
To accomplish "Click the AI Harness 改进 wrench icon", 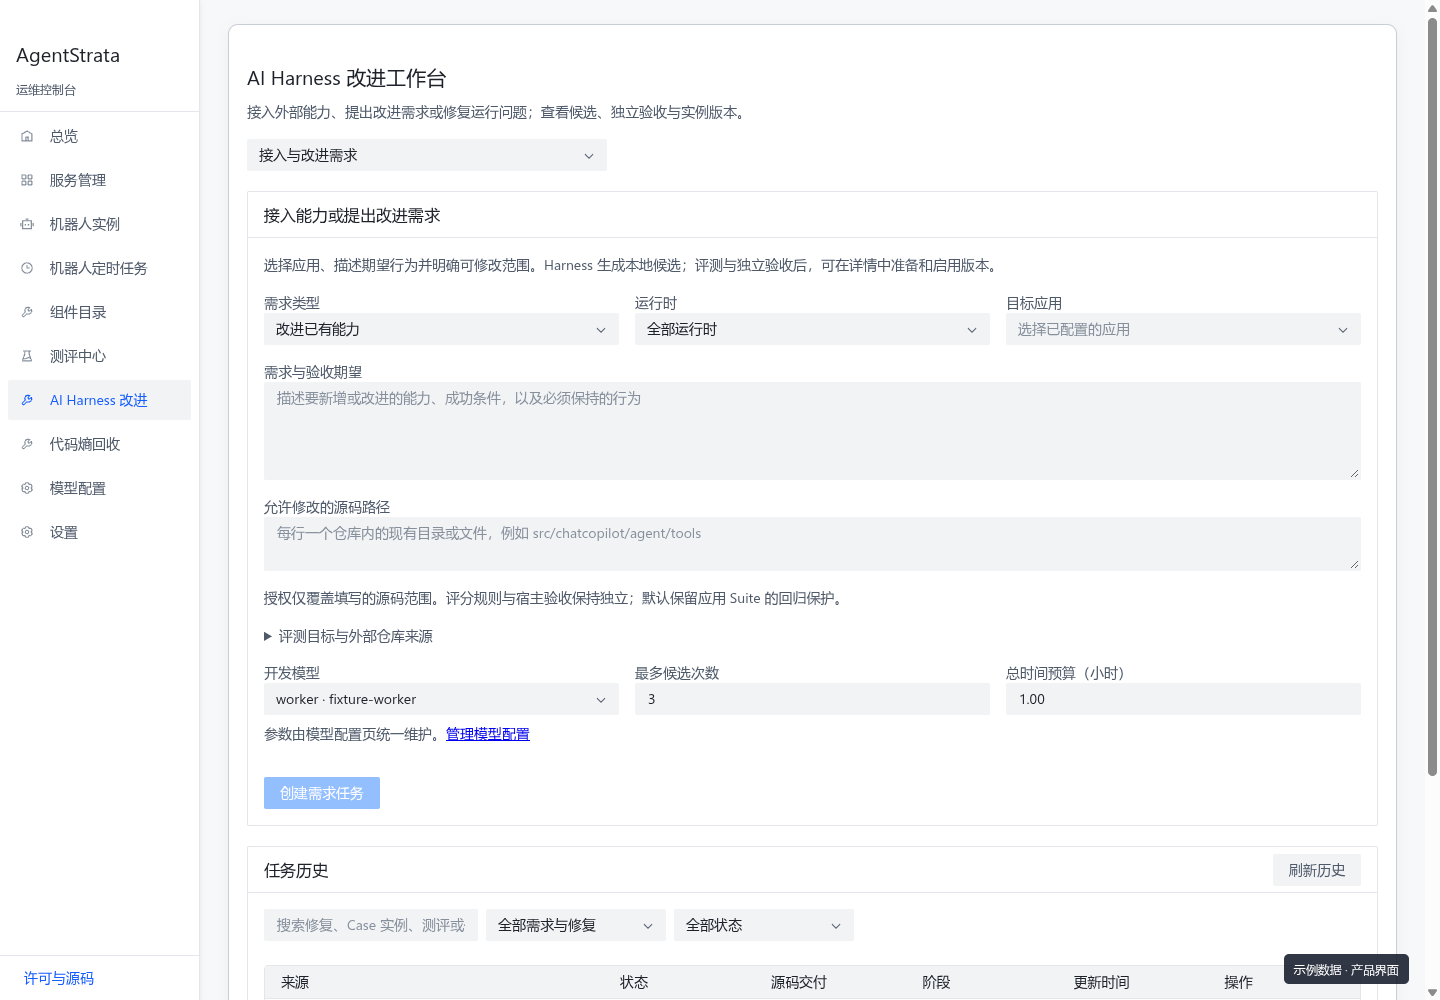I will coord(27,400).
